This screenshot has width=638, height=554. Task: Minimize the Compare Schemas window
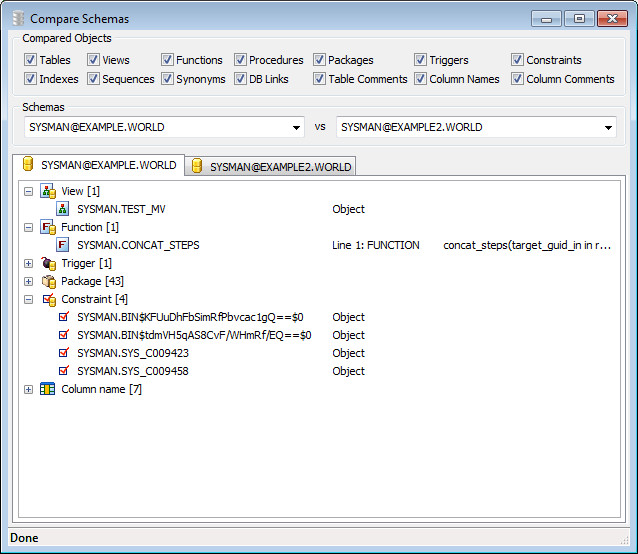pyautogui.click(x=546, y=19)
